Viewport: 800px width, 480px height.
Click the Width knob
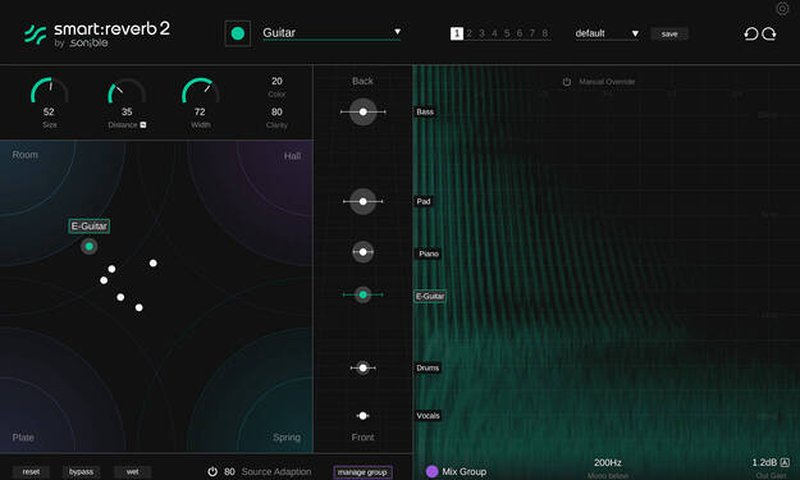pyautogui.click(x=200, y=93)
